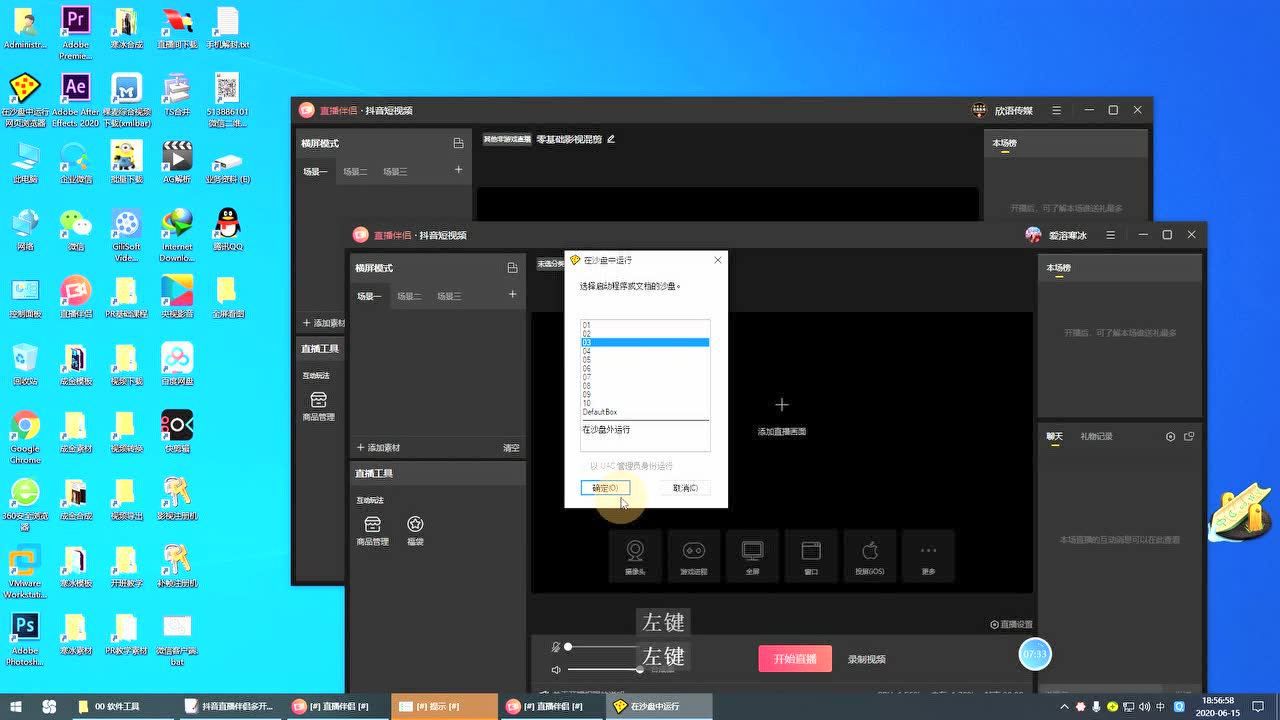Screen dimensions: 1280x720
Task: Select 场景三 tab in back window
Action: pos(395,172)
